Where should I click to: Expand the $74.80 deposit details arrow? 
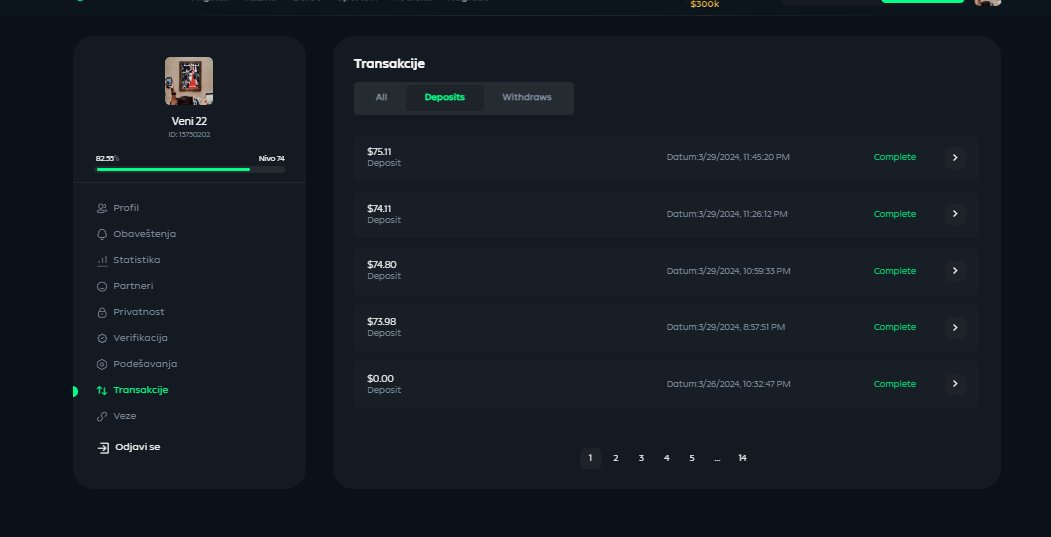coord(955,271)
